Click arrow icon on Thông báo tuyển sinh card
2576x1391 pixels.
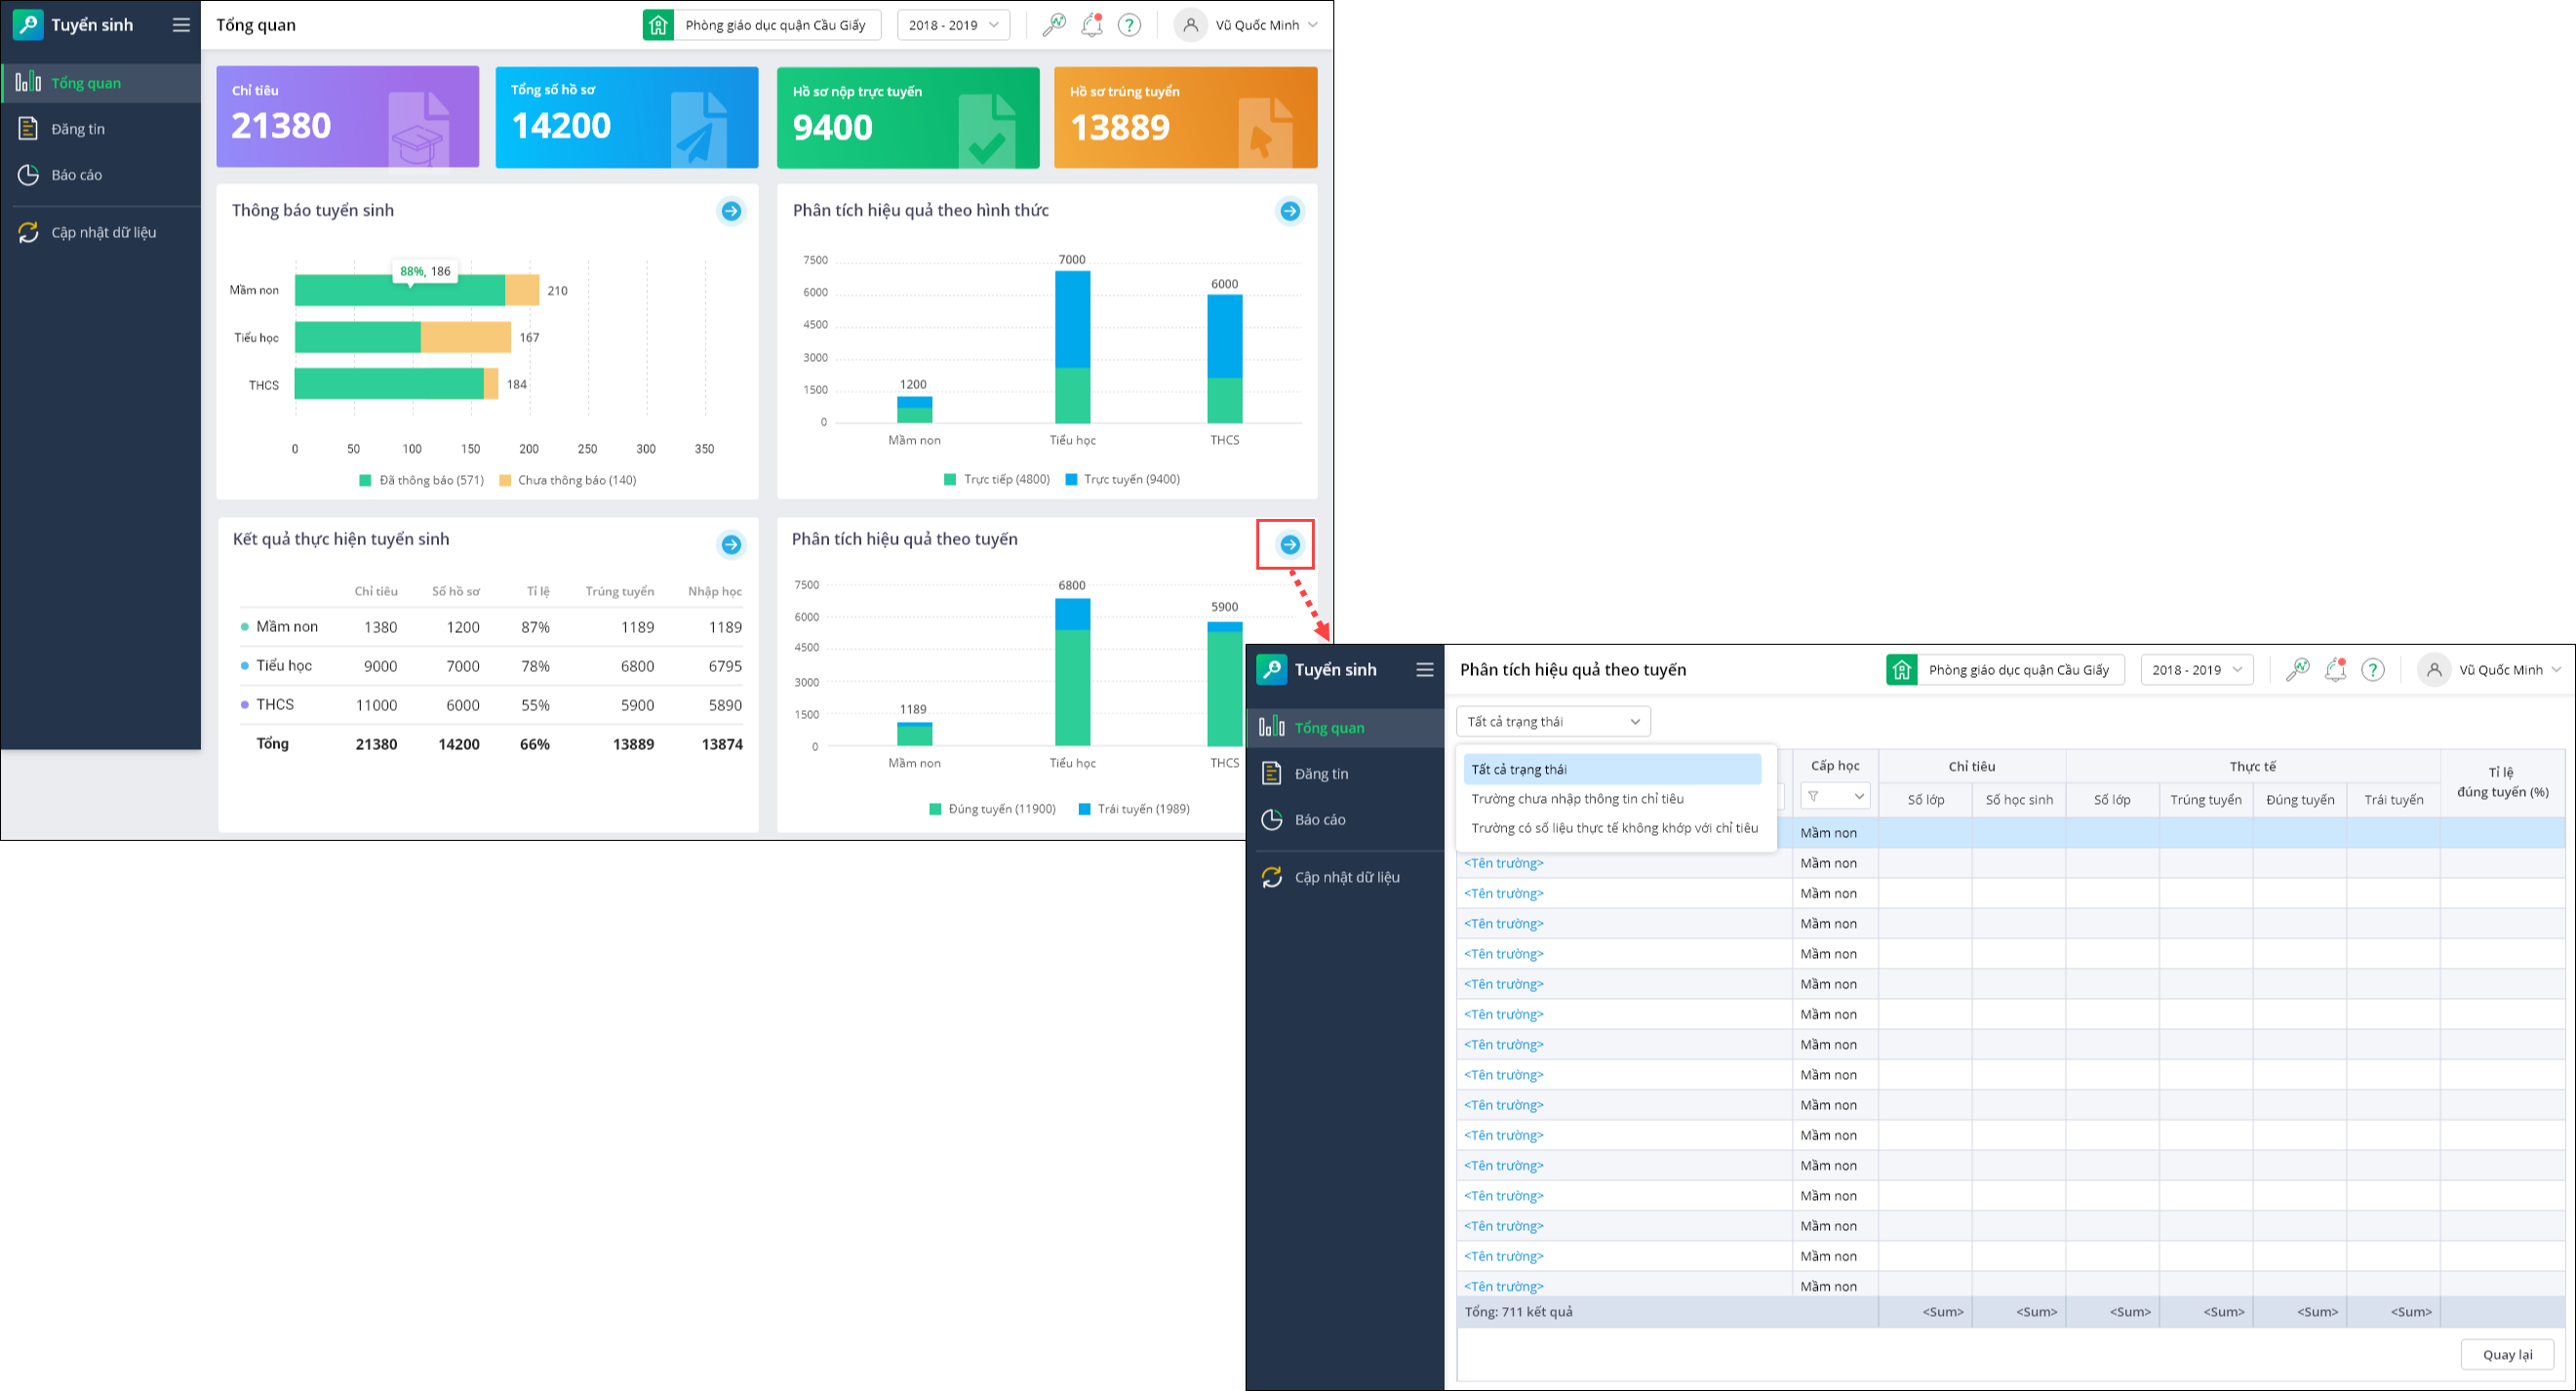[731, 211]
